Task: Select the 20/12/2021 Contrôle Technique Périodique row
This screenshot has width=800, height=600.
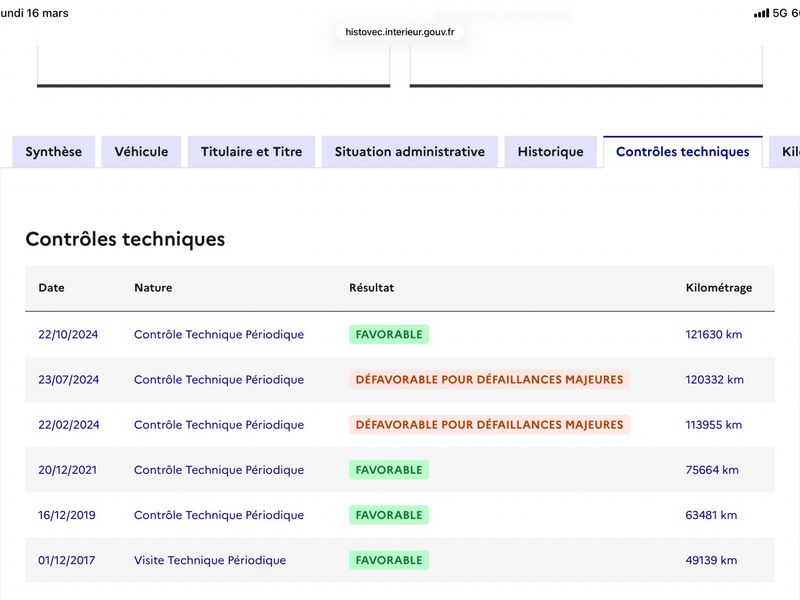Action: pyautogui.click(x=400, y=469)
